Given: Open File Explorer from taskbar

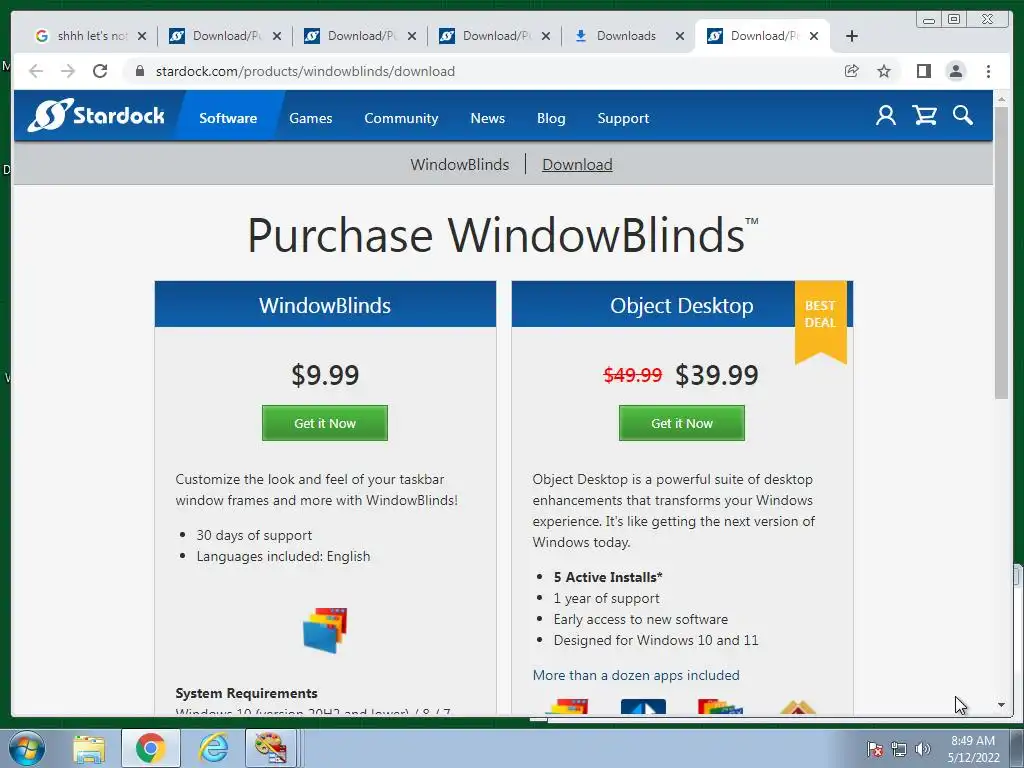Looking at the screenshot, I should click(x=89, y=749).
